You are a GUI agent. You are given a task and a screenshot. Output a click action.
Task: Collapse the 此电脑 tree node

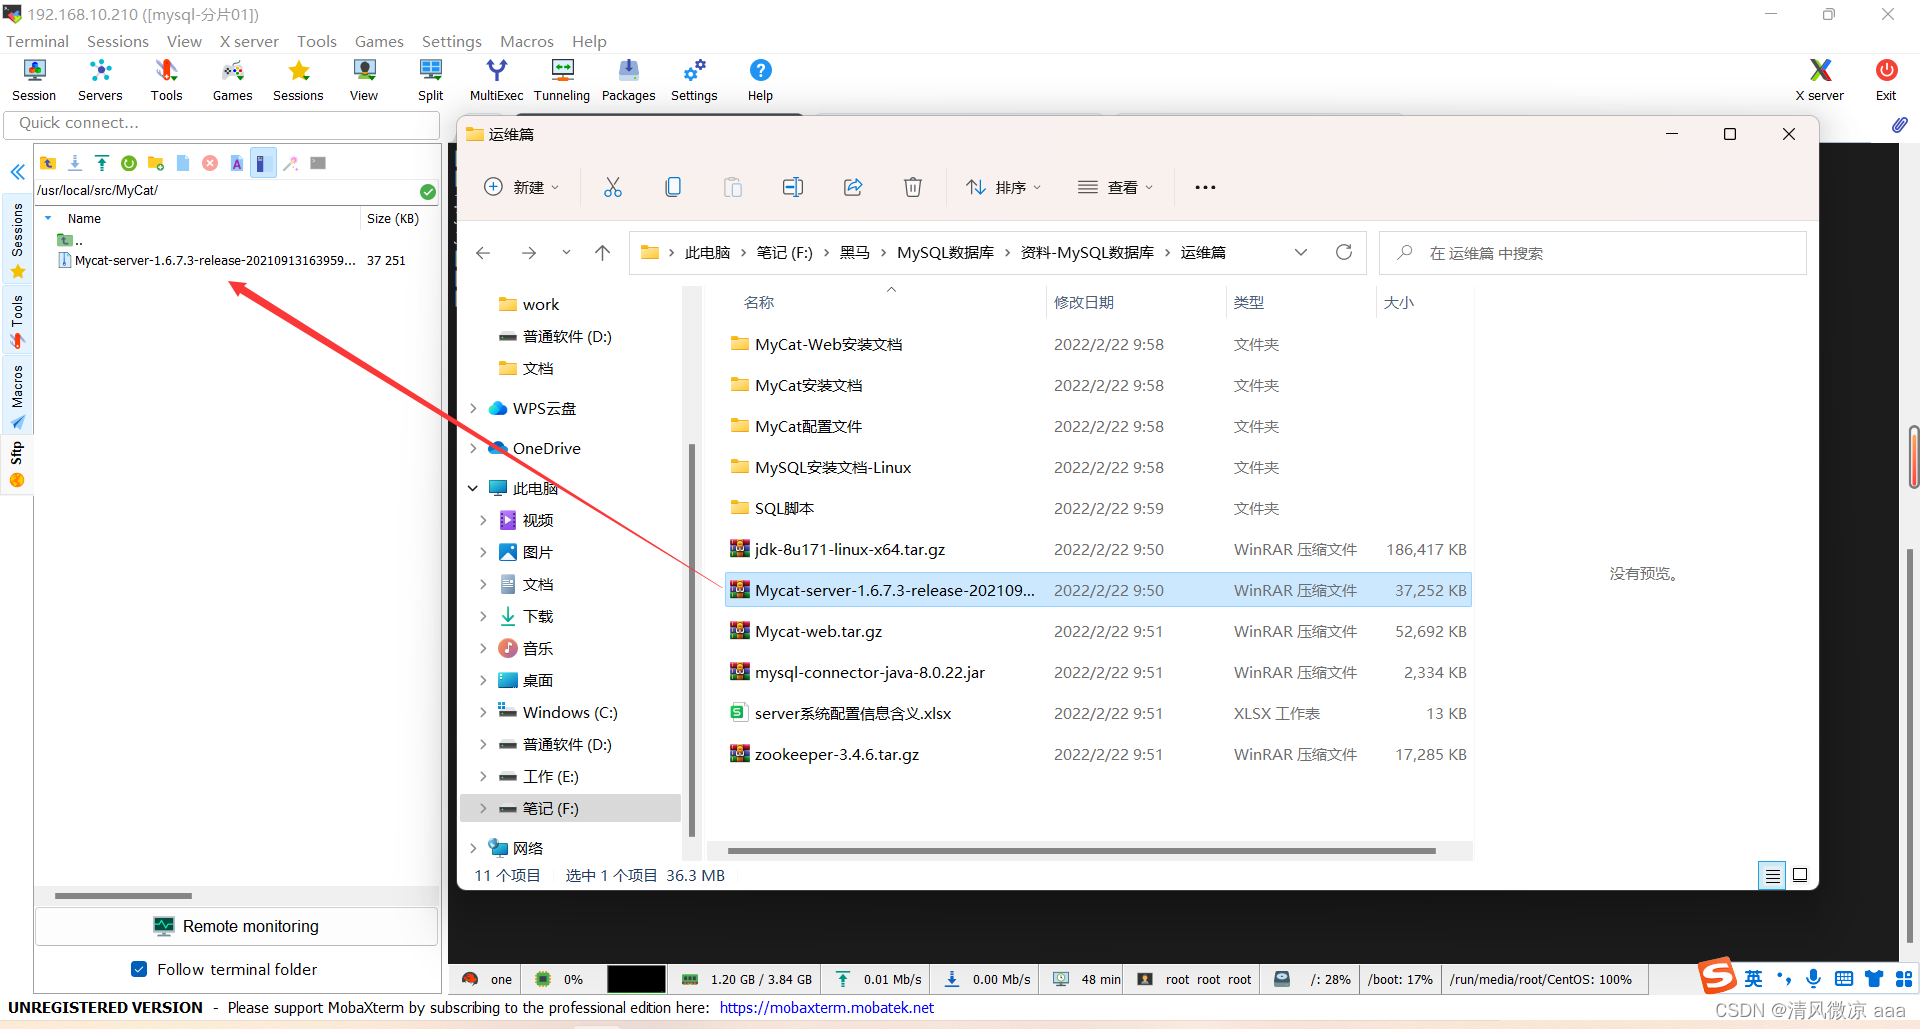pos(473,488)
